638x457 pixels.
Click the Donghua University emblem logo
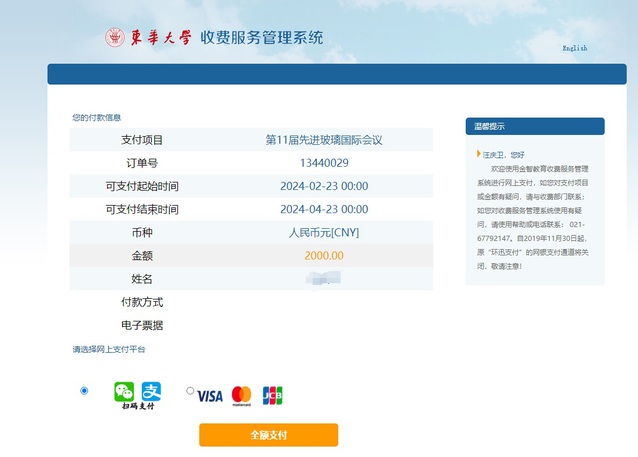click(115, 38)
